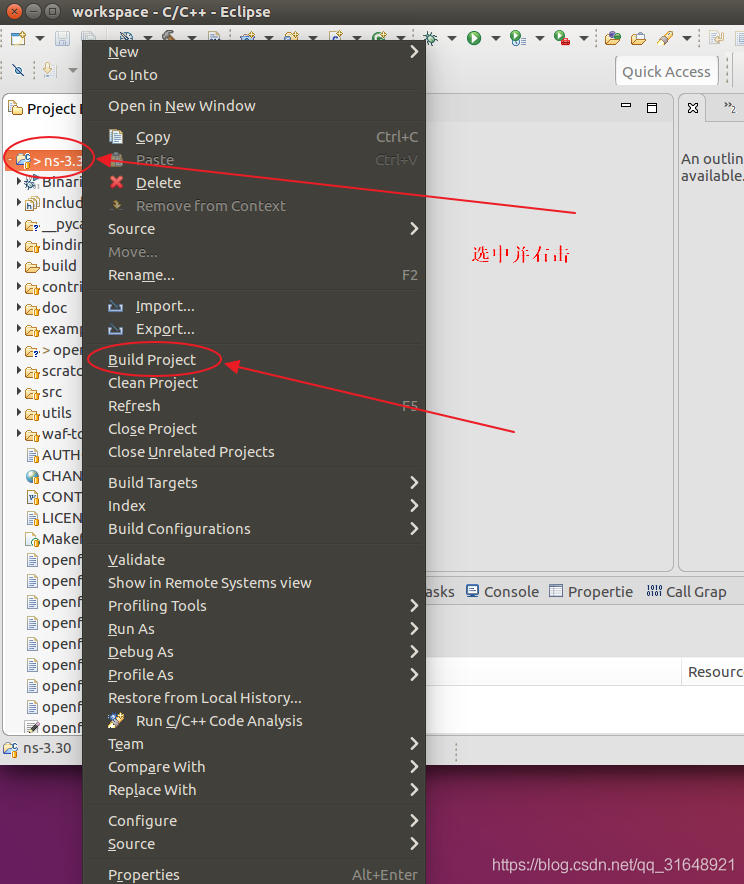Image resolution: width=744 pixels, height=884 pixels.
Task: Open the Next Annotation dropdown arrow
Action: 73,70
